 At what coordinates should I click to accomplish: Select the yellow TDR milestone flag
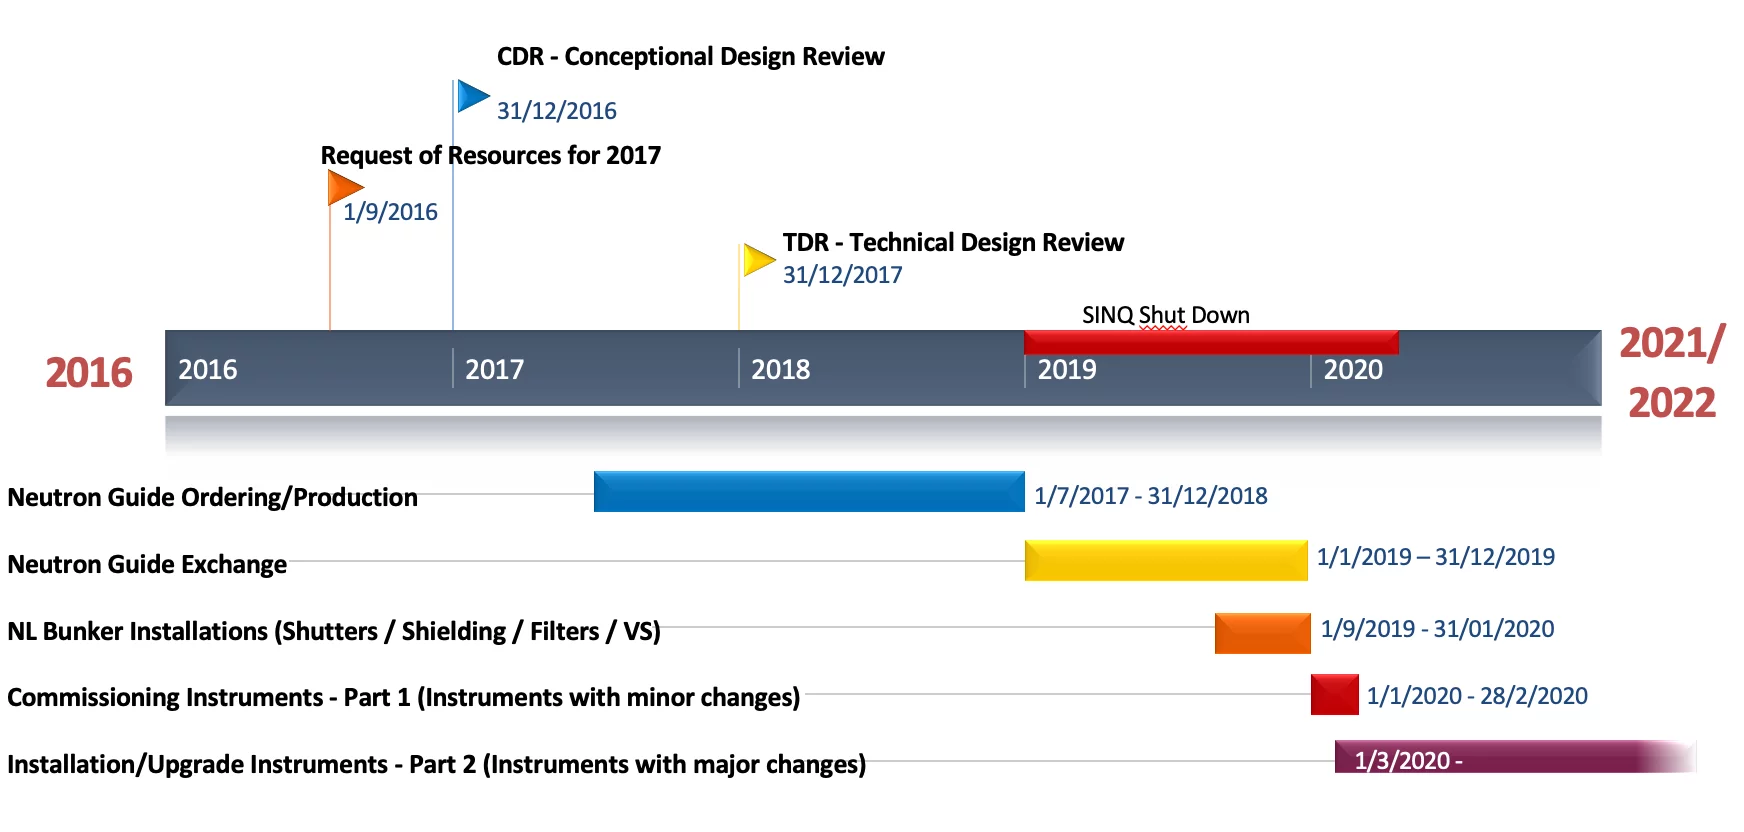[x=758, y=260]
